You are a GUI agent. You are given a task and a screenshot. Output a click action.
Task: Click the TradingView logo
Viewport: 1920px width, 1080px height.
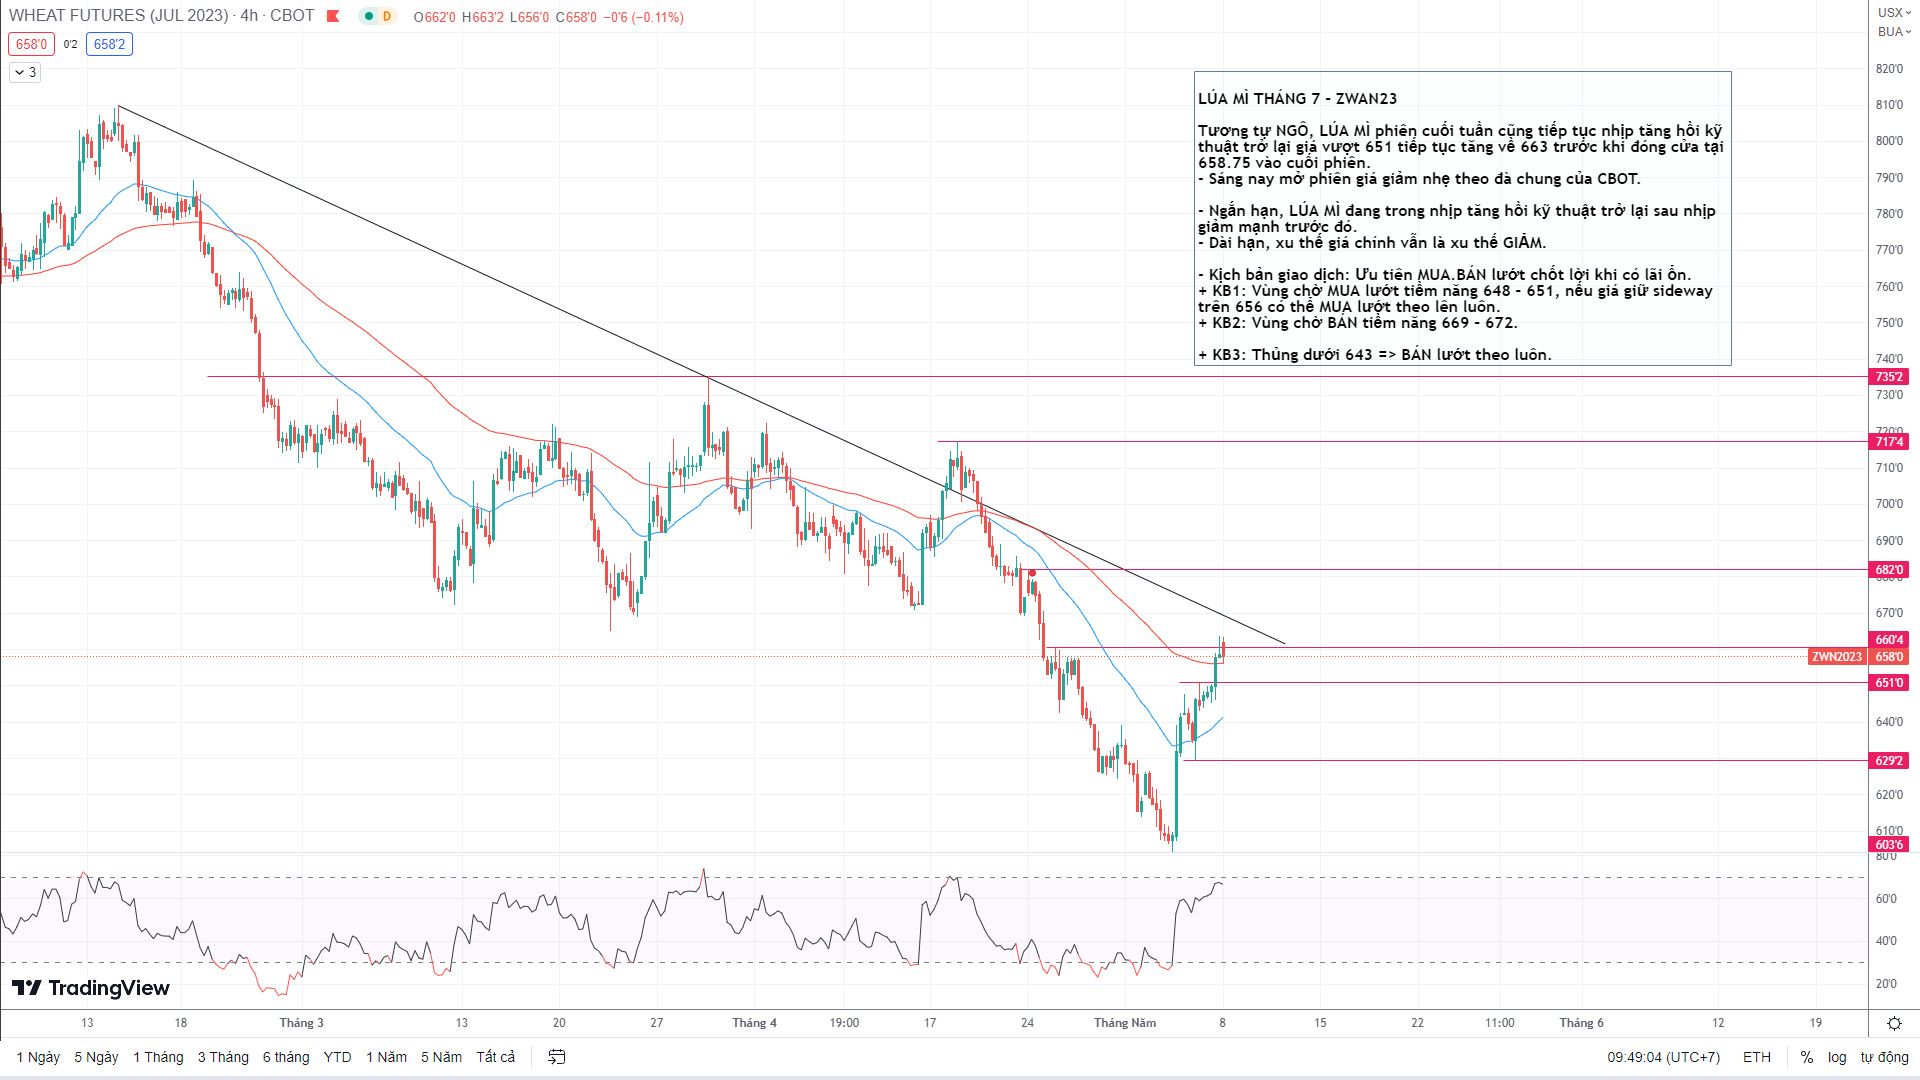(91, 988)
